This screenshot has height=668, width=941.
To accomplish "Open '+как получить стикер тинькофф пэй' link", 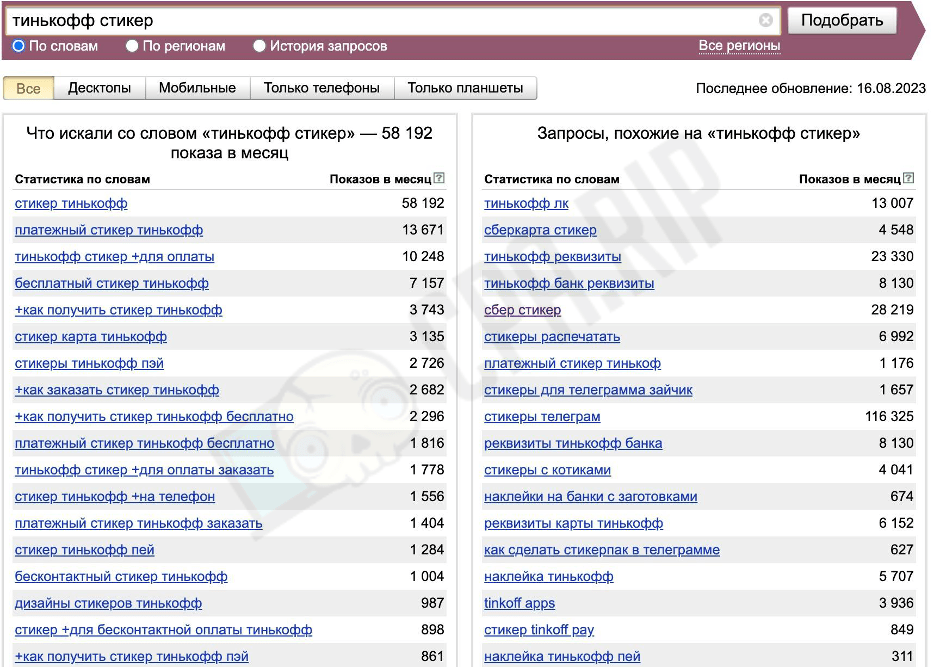I will point(131,657).
